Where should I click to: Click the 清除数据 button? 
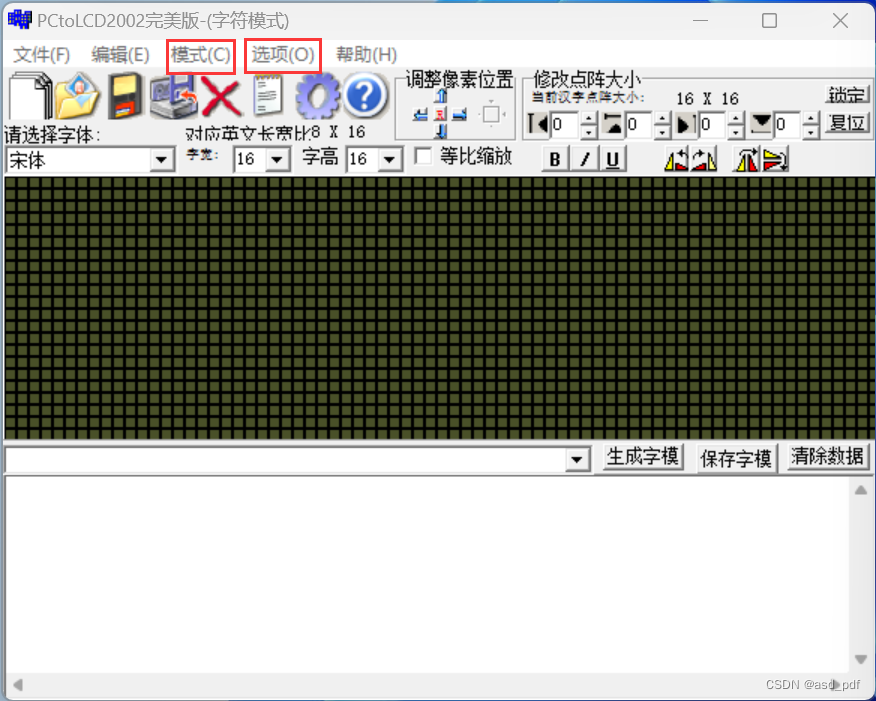coord(827,456)
